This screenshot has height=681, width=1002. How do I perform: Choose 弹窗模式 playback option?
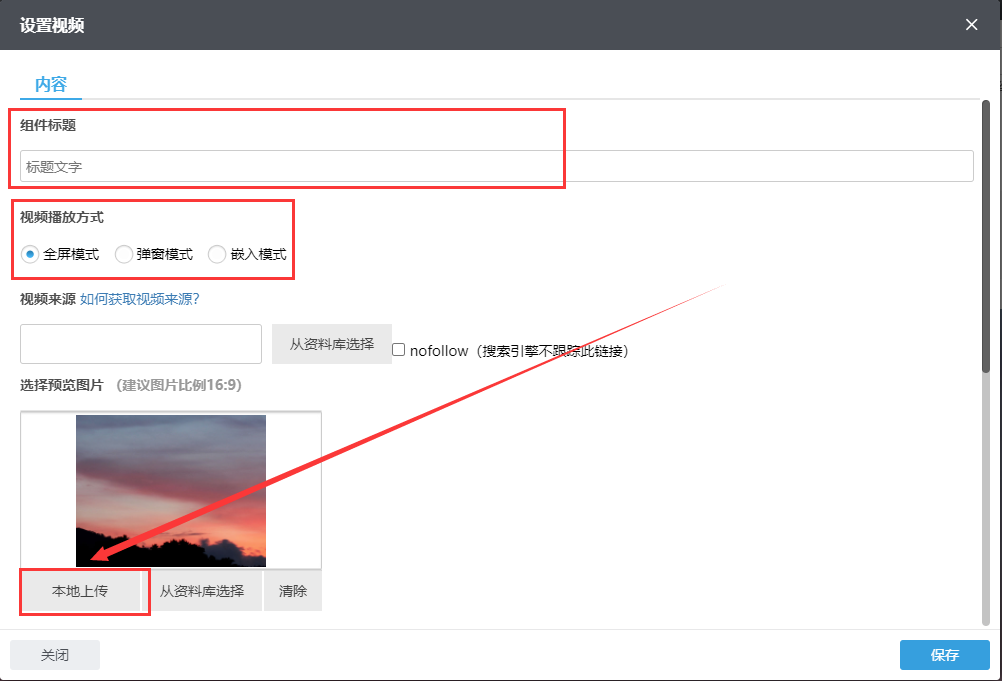click(x=124, y=254)
